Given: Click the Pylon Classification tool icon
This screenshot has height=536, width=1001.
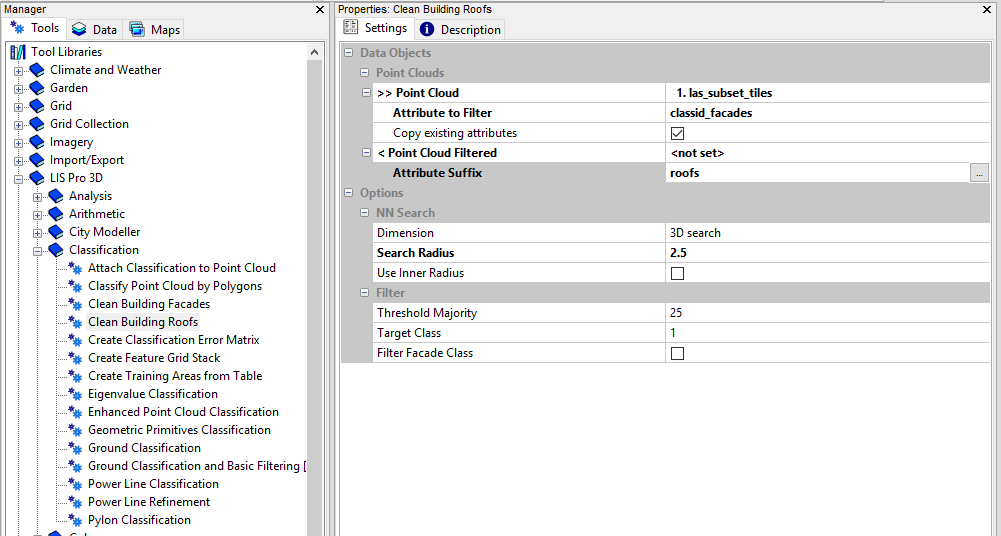Looking at the screenshot, I should tap(75, 520).
